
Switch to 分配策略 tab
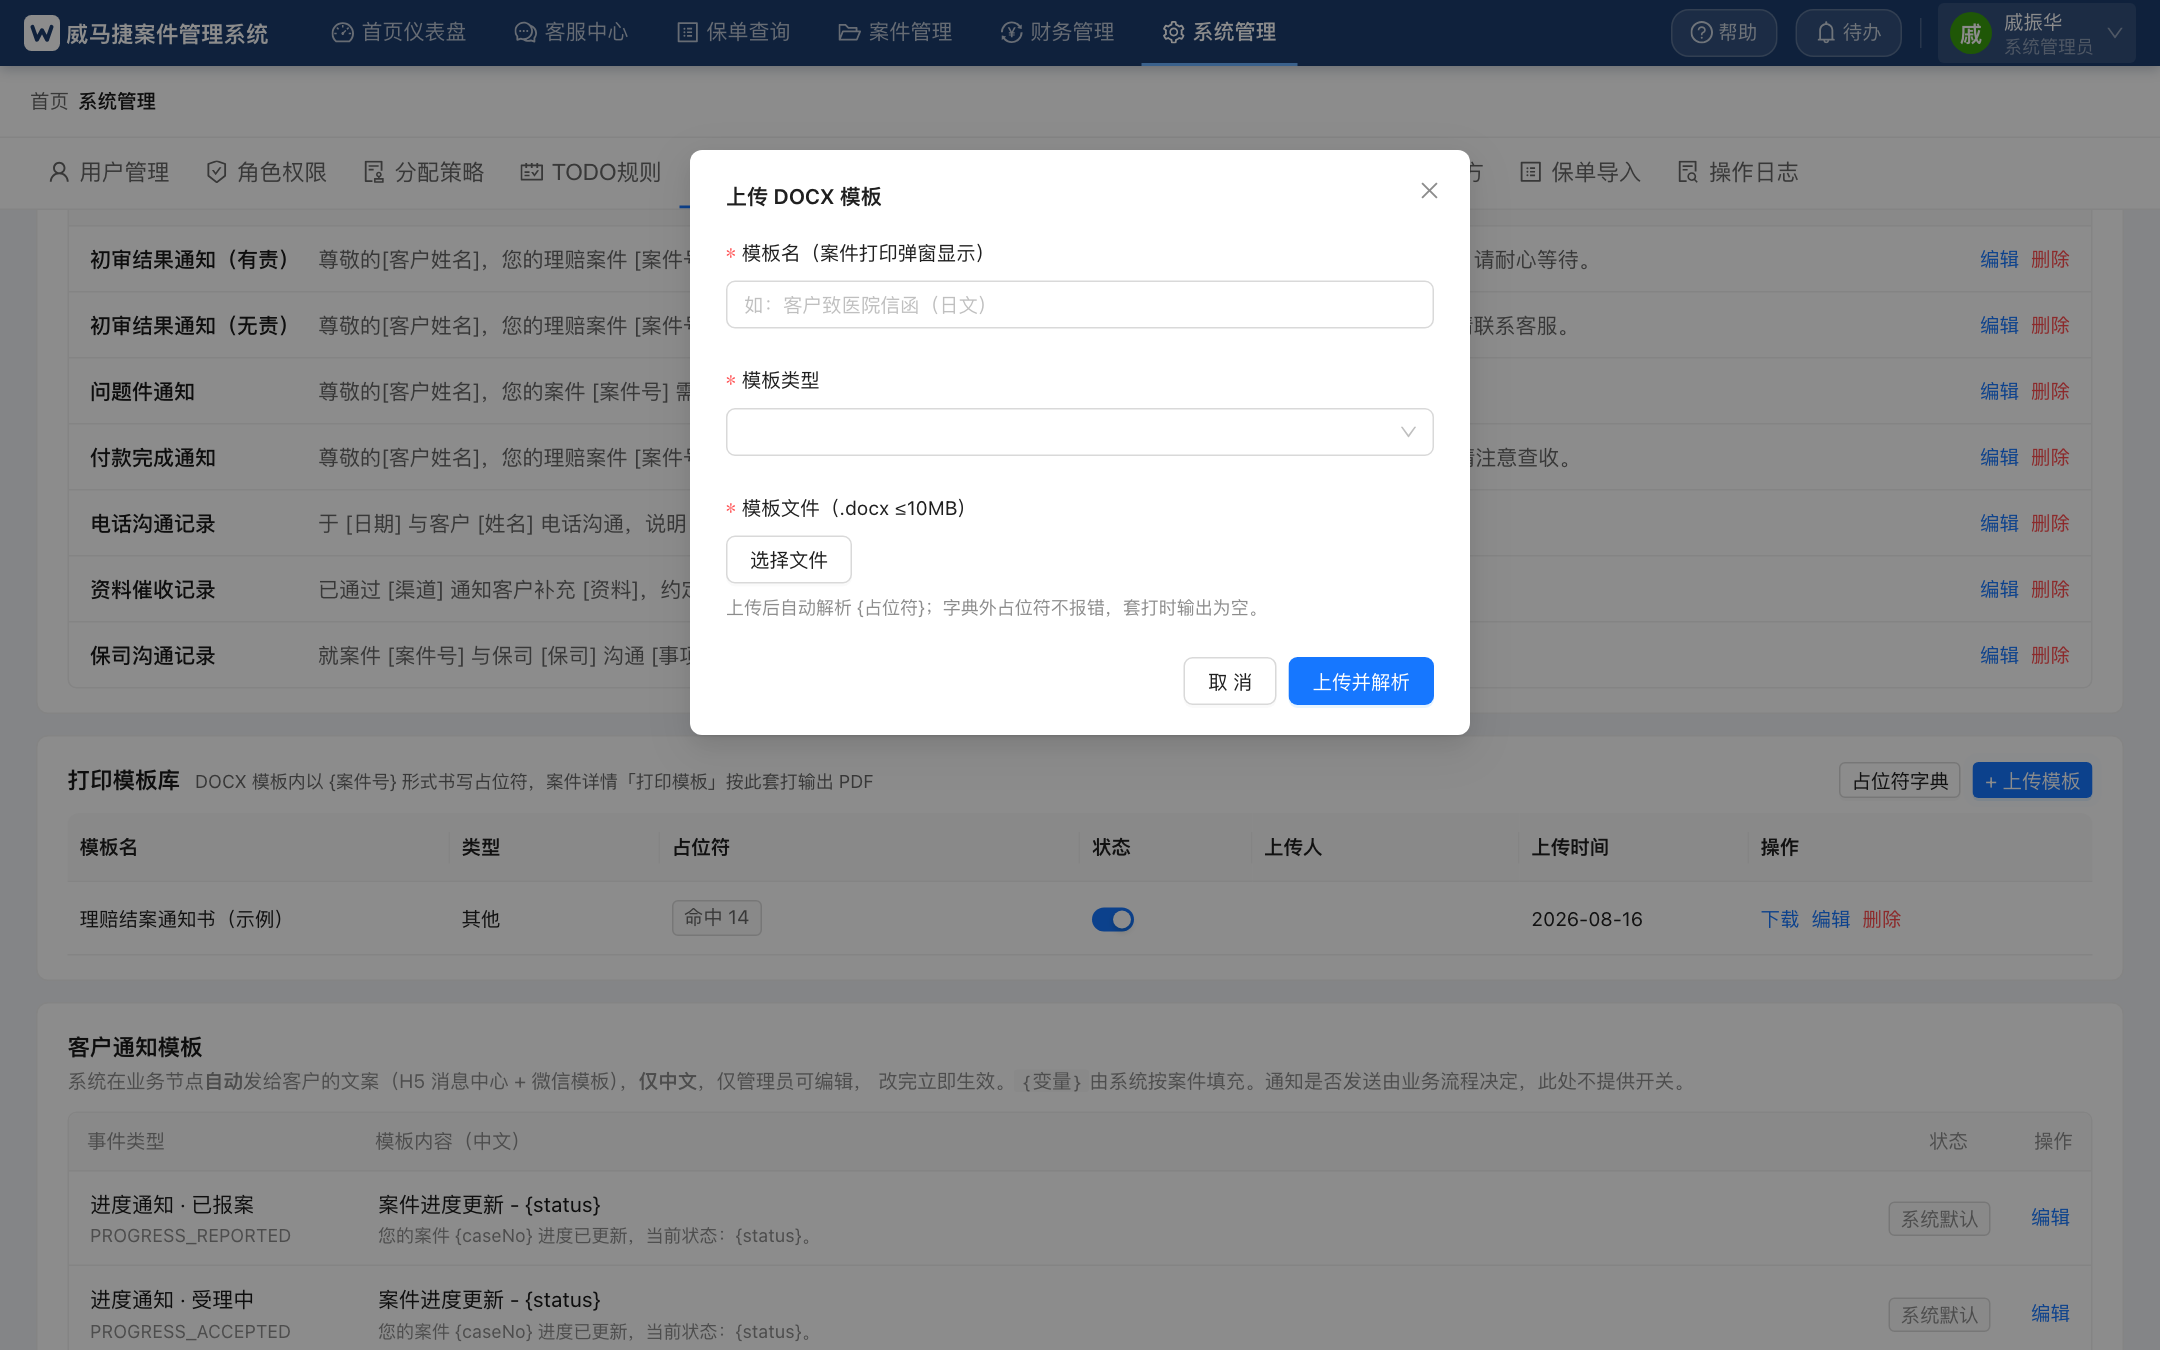(x=424, y=172)
